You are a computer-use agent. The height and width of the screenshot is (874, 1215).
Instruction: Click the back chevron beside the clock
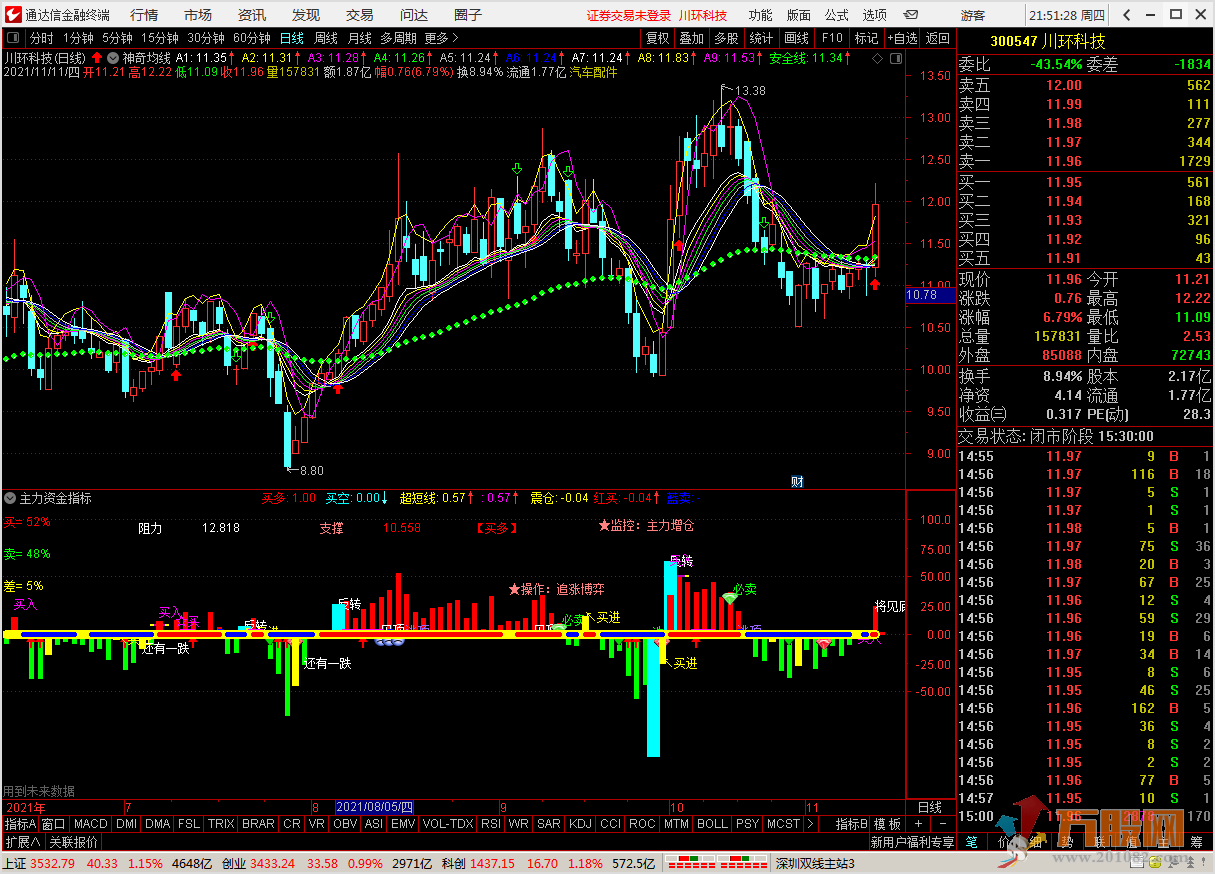(1128, 15)
